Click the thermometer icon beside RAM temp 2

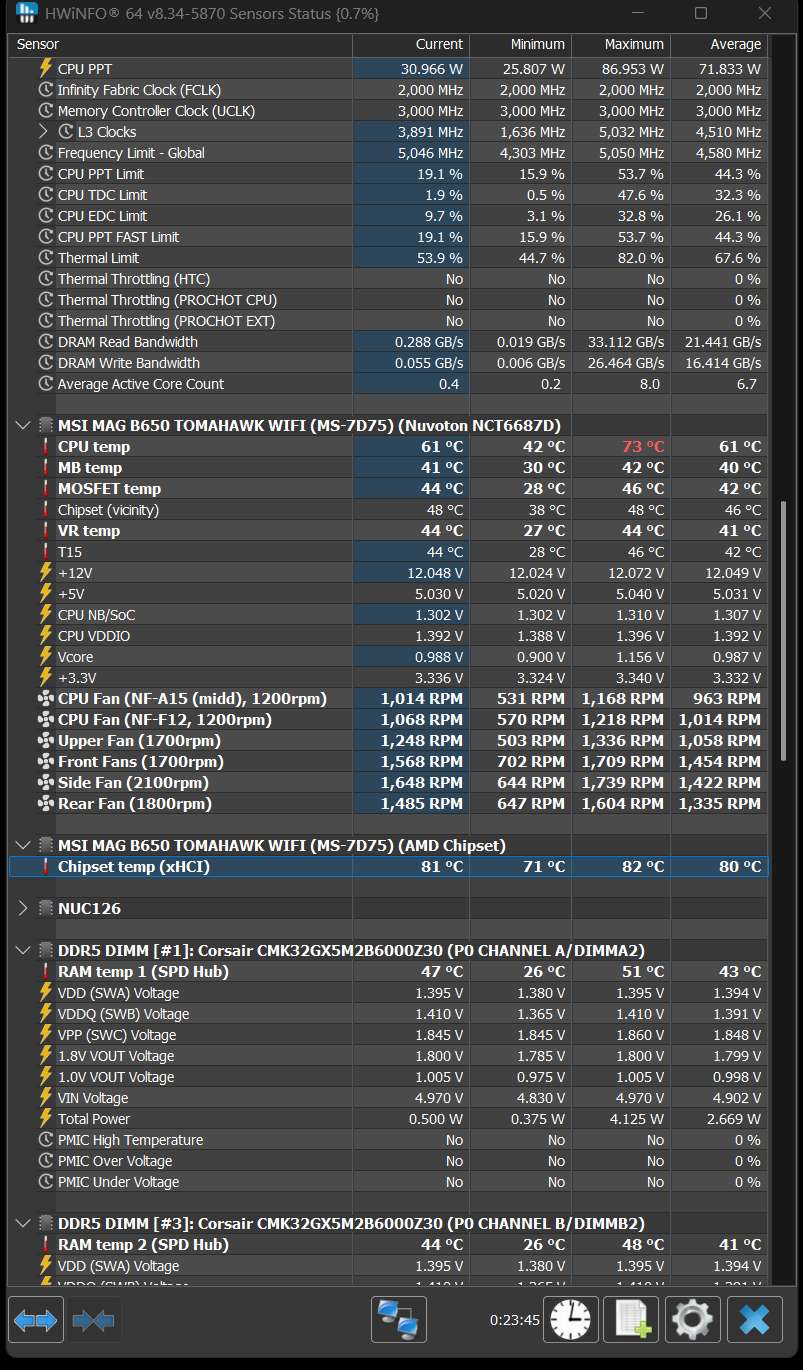[x=45, y=1245]
